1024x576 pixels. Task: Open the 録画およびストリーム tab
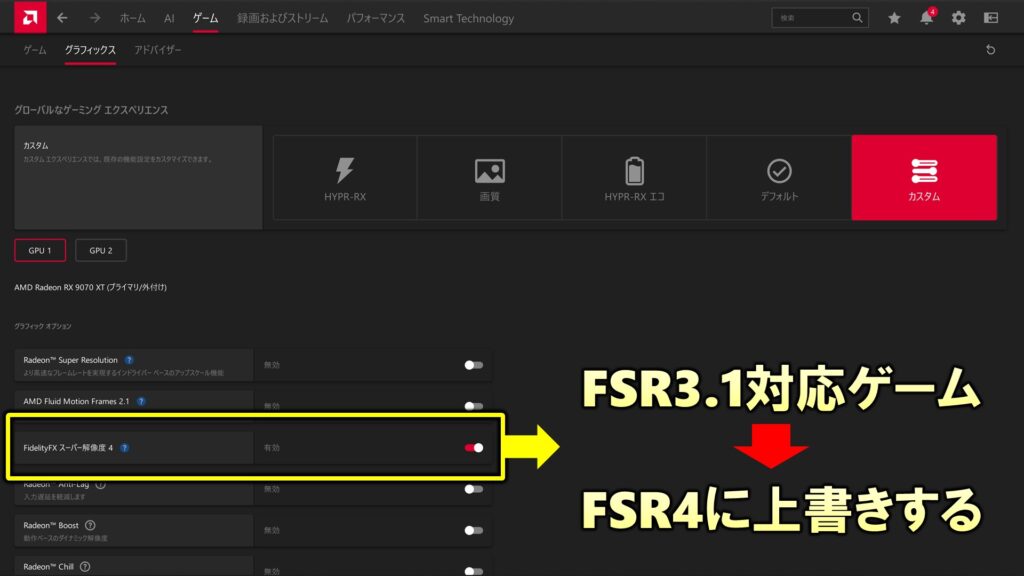[283, 18]
